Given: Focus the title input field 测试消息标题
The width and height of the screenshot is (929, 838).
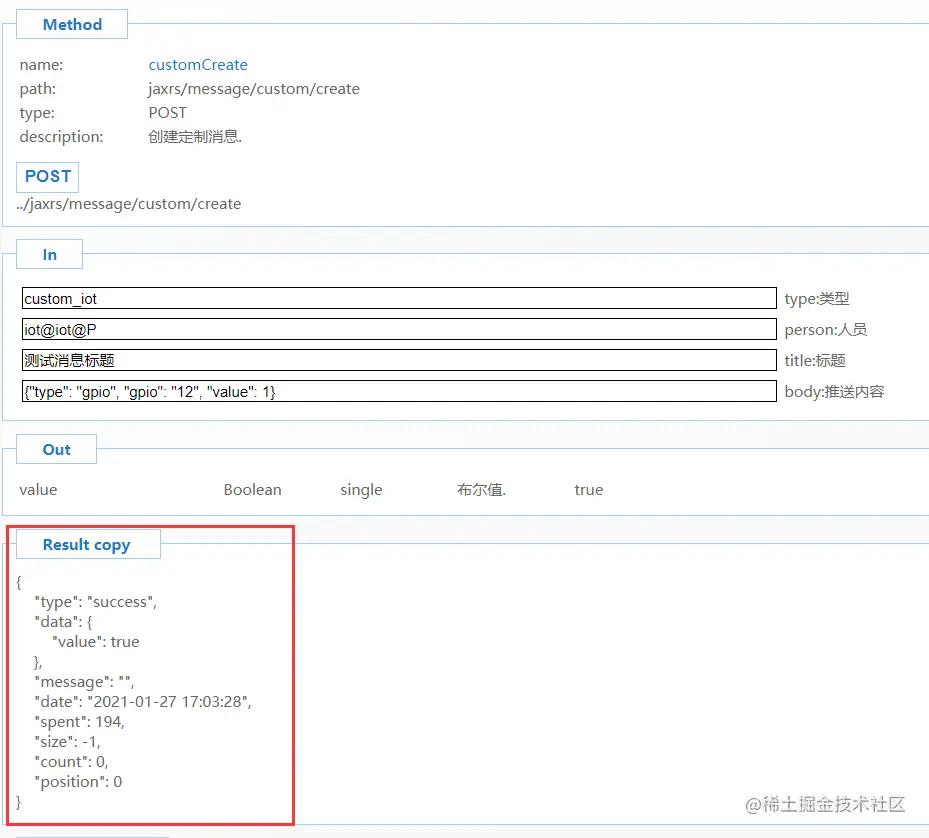Looking at the screenshot, I should click(399, 360).
